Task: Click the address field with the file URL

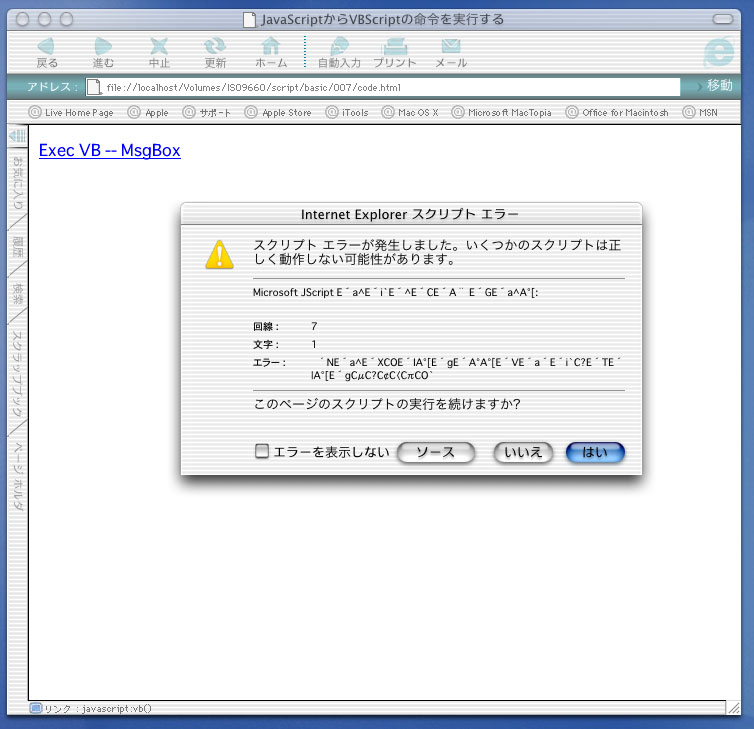Action: coord(383,87)
